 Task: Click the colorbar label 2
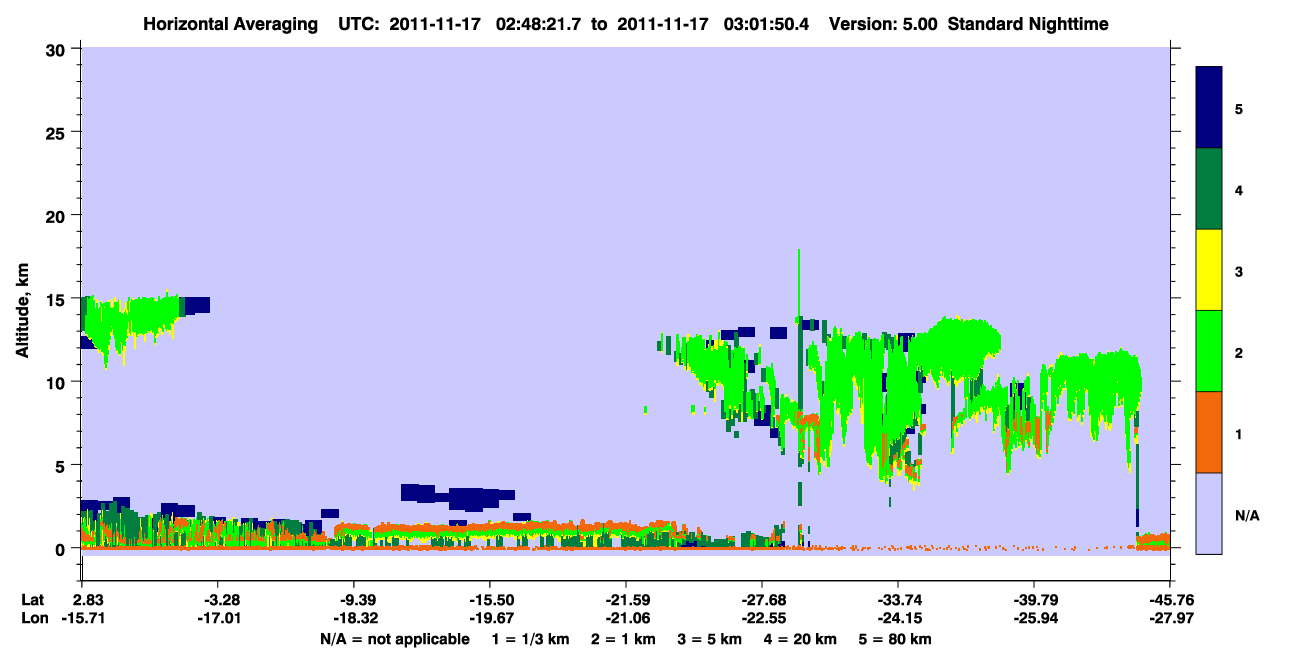pyautogui.click(x=1239, y=352)
